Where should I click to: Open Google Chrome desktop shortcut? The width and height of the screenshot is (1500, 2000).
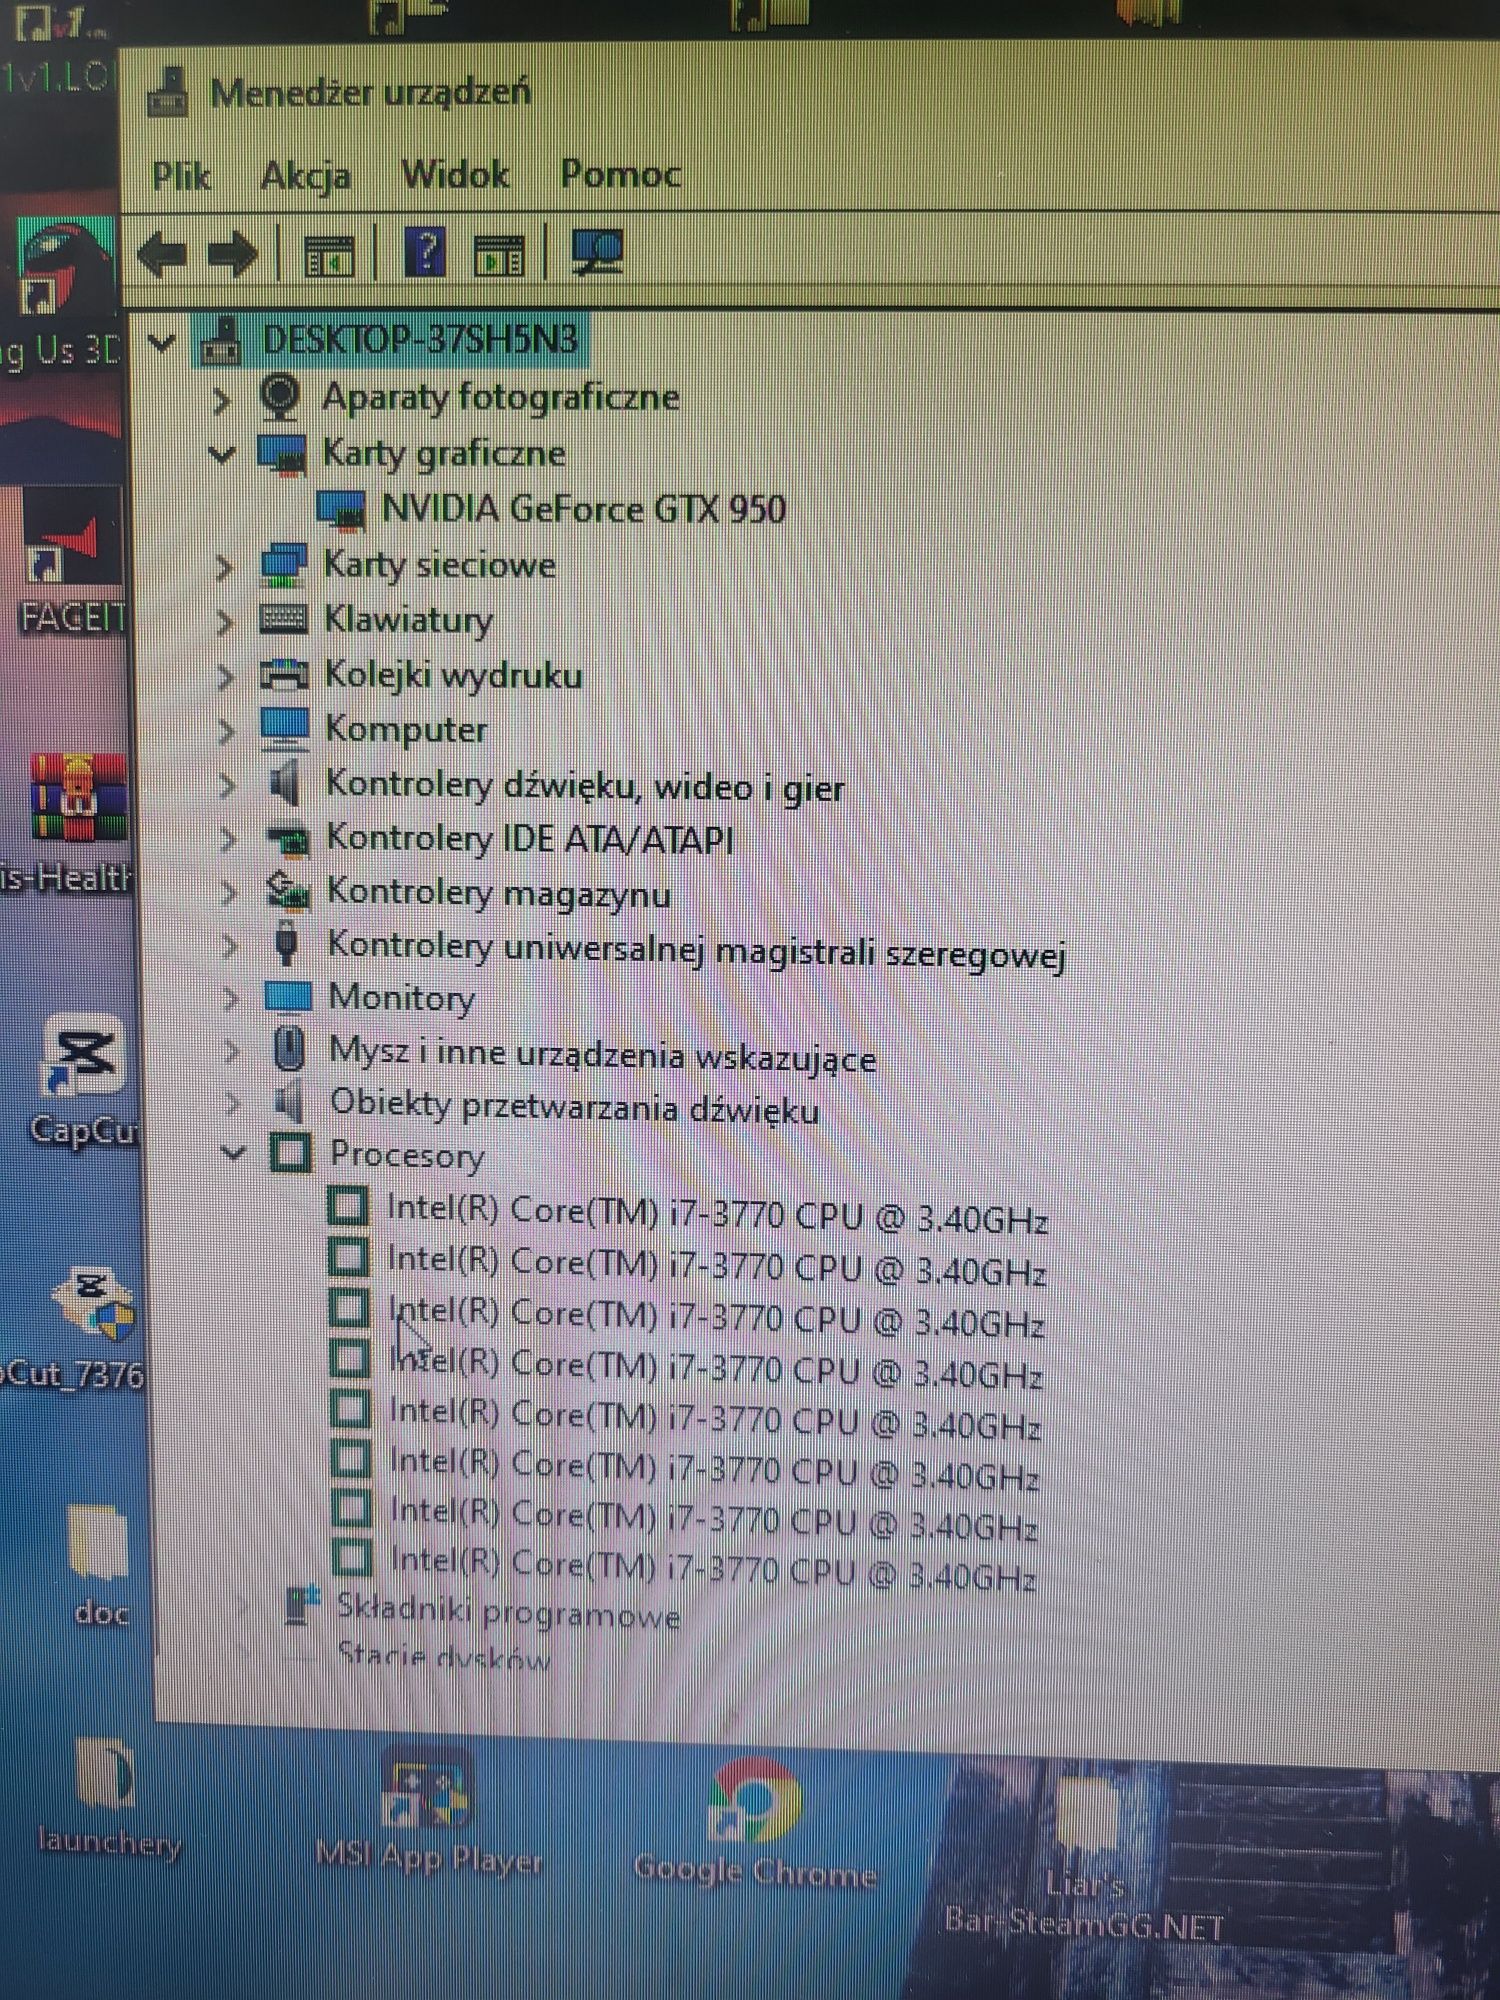point(756,1823)
